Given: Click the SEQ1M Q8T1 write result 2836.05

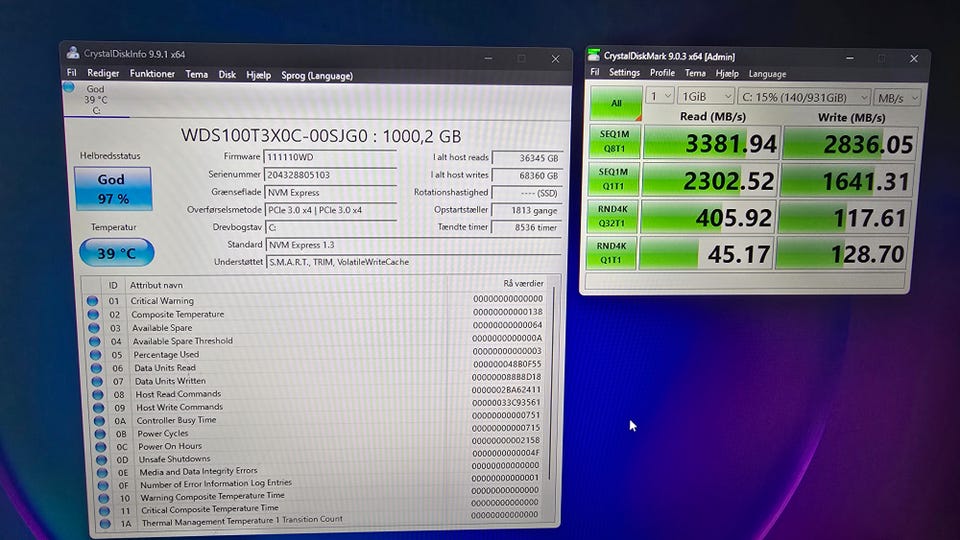Looking at the screenshot, I should 850,144.
